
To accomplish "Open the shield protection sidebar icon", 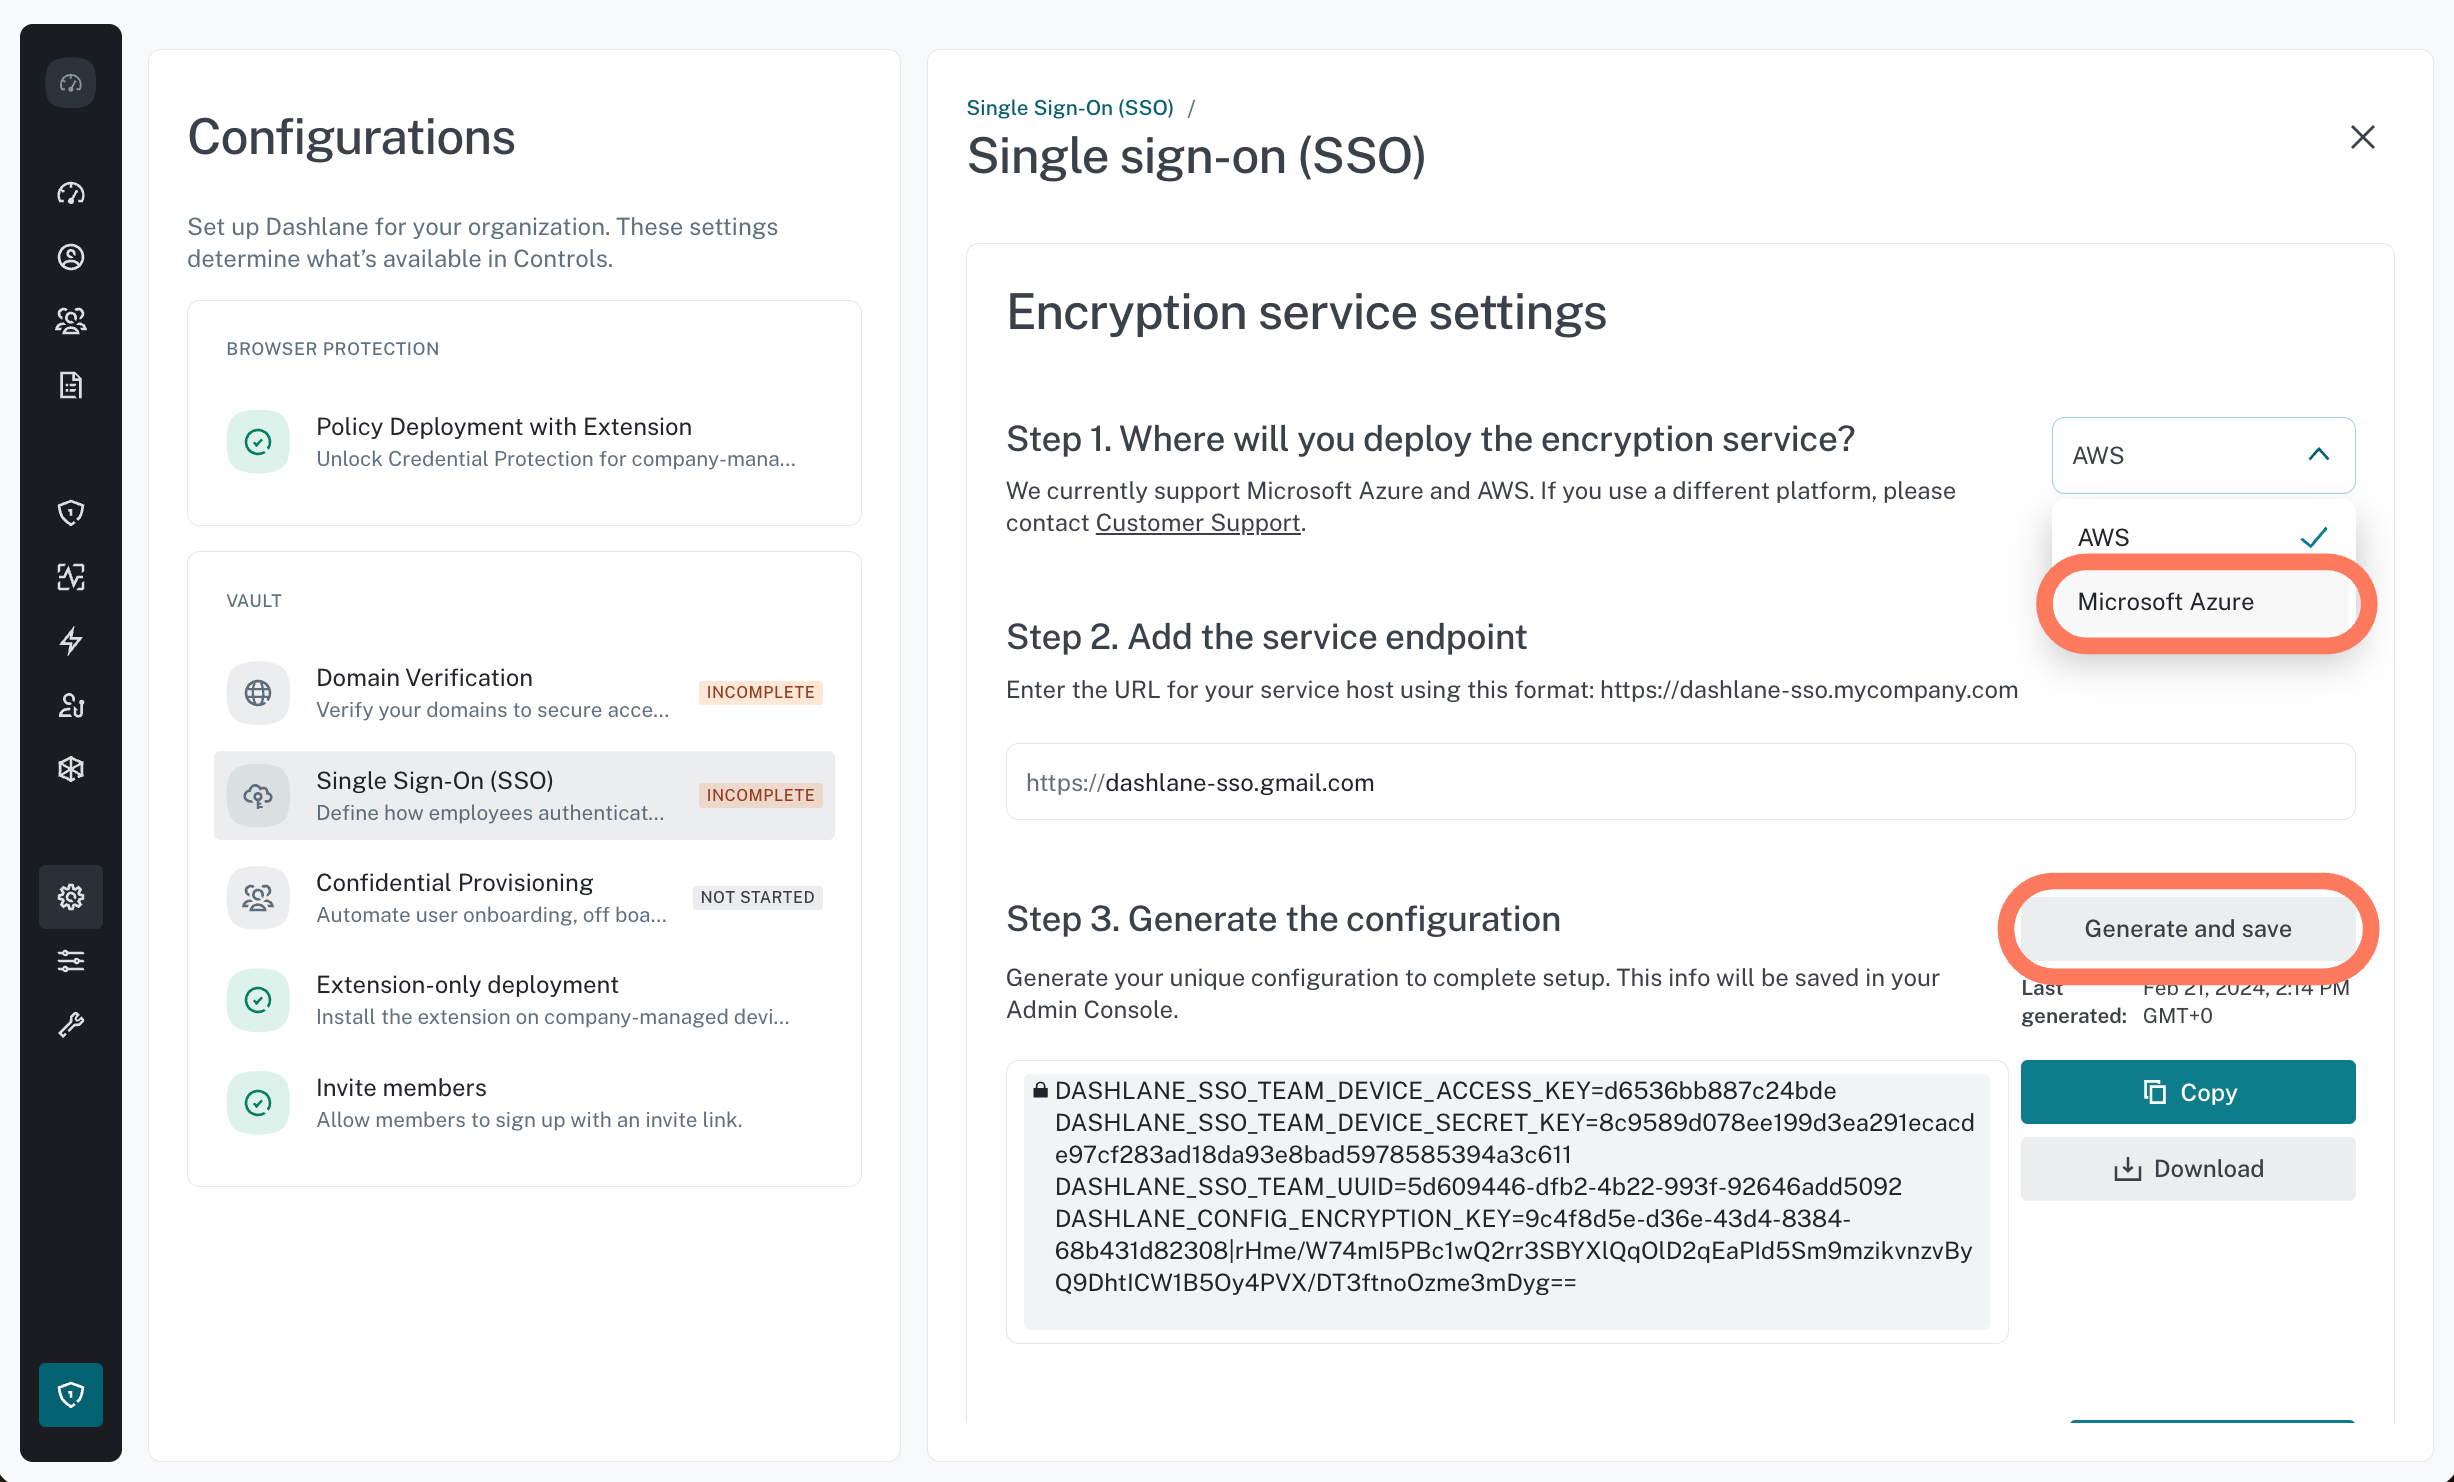I will pos(71,513).
